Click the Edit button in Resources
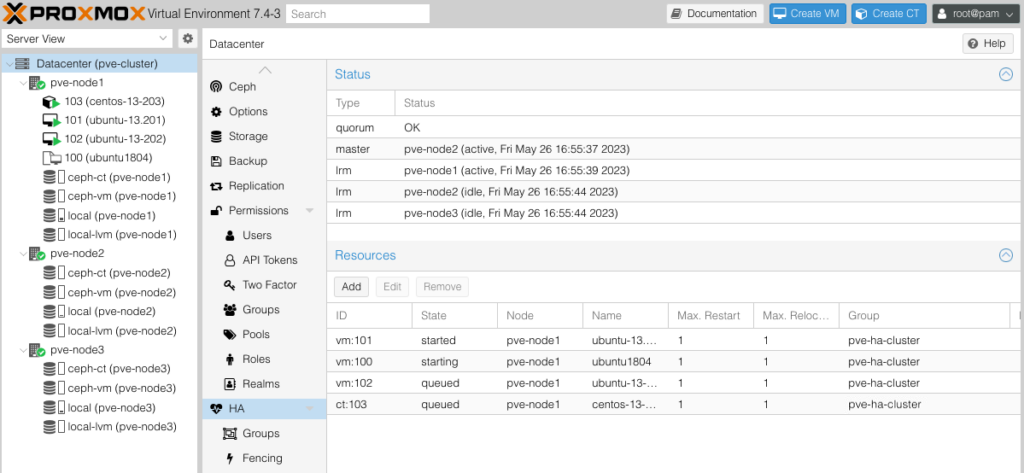This screenshot has width=1024, height=473. tap(392, 287)
